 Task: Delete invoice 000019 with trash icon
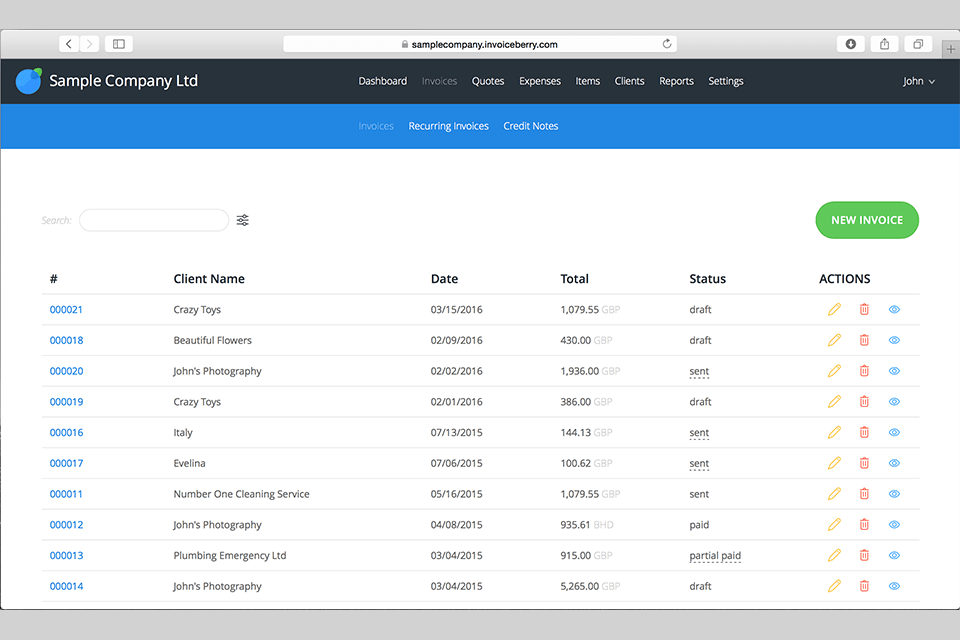[x=864, y=402]
